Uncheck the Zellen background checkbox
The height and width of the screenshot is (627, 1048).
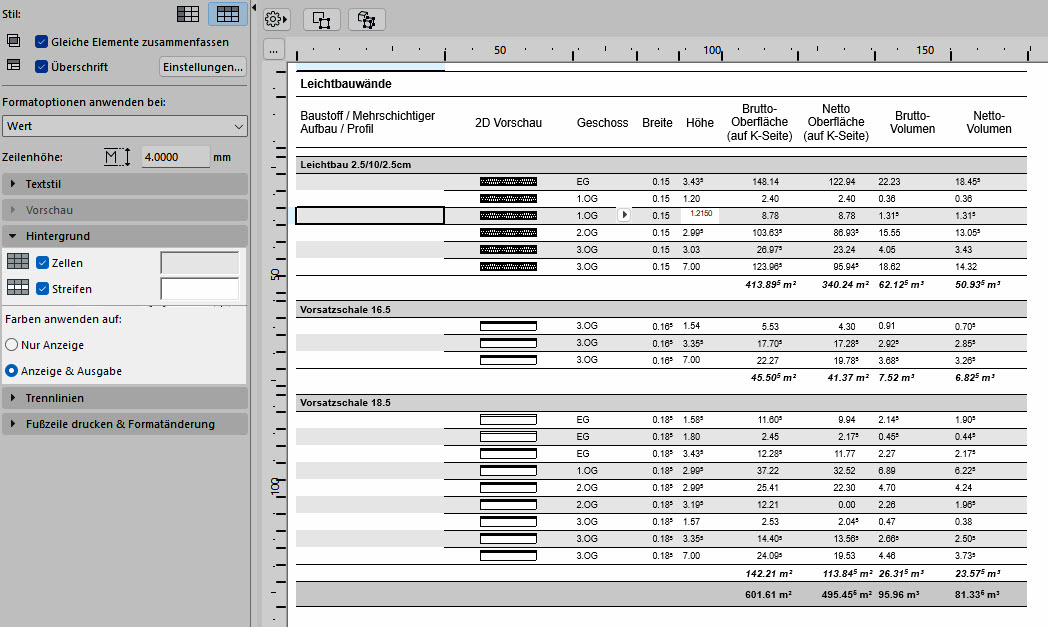[42, 263]
